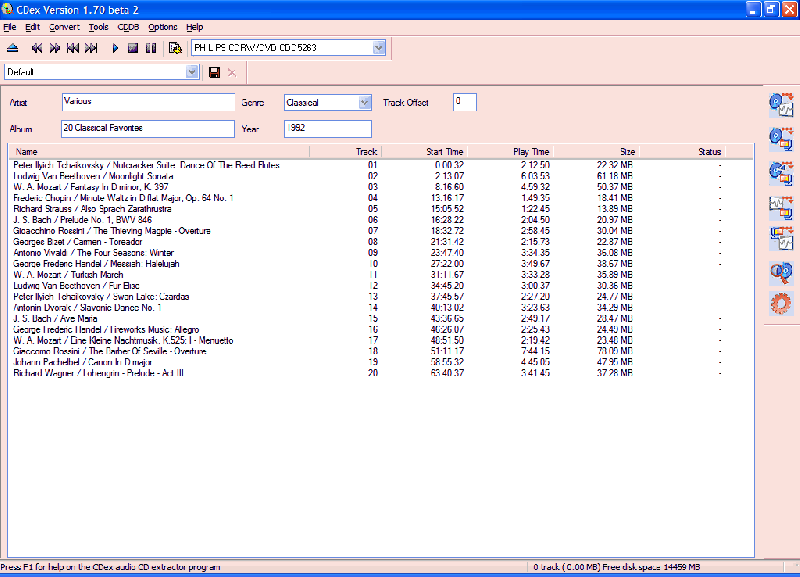Click the Pause playback button
This screenshot has height=577, width=800.
coord(151,47)
